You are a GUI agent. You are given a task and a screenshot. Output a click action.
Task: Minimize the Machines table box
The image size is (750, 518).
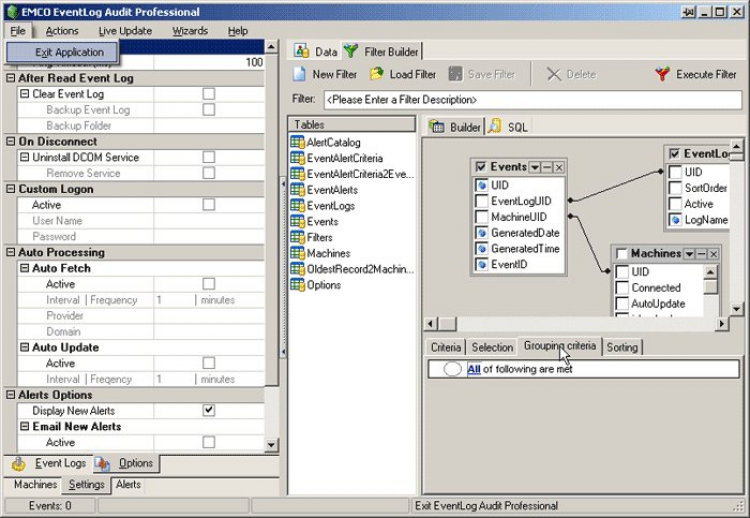701,253
